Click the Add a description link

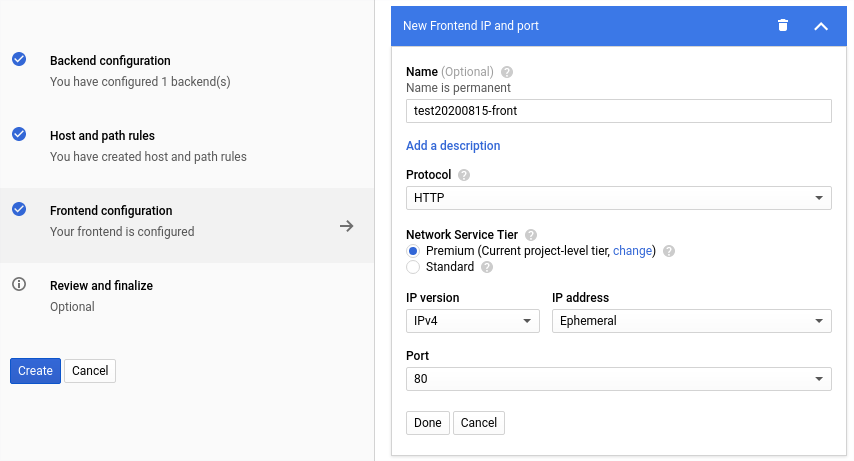click(453, 145)
